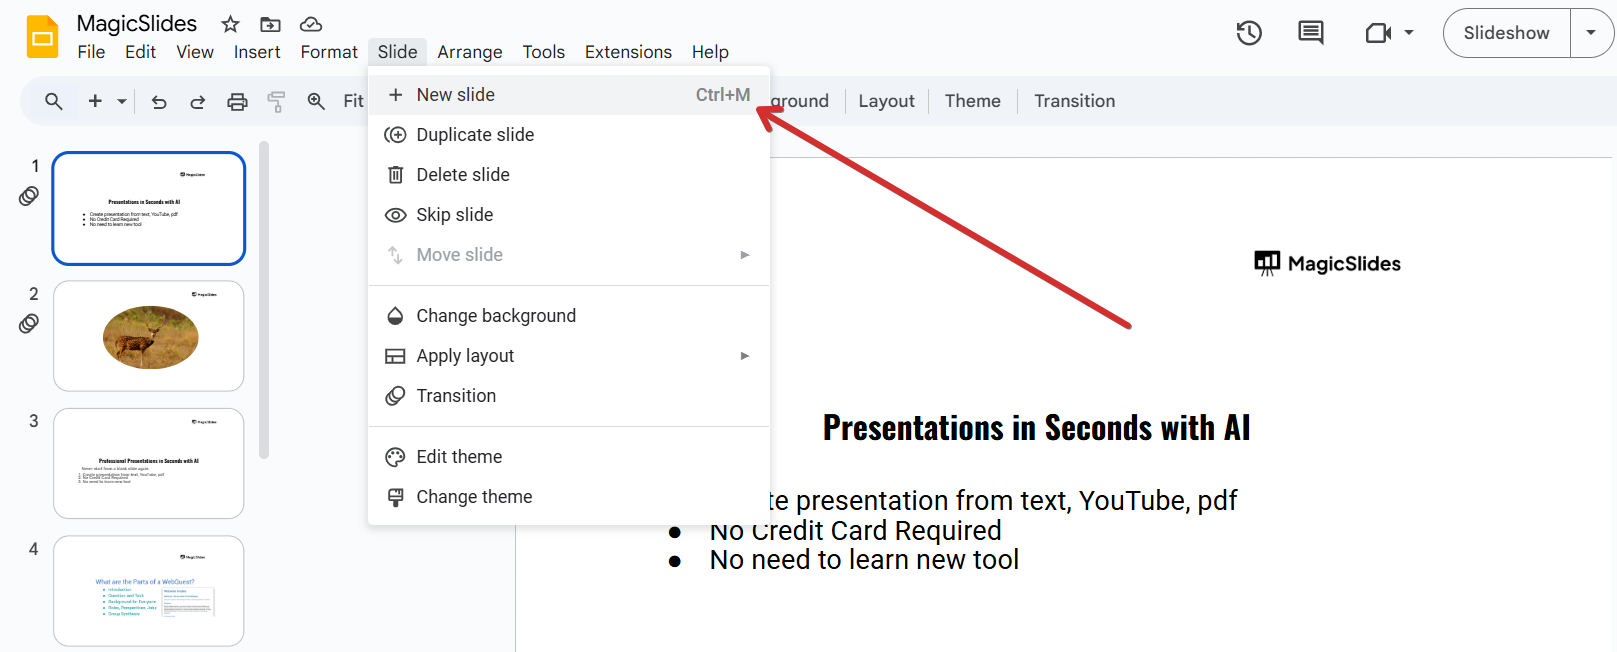Viewport: 1617px width, 652px height.
Task: Click the slide title 'Presentations in Seconds with AI'
Action: 1037,428
